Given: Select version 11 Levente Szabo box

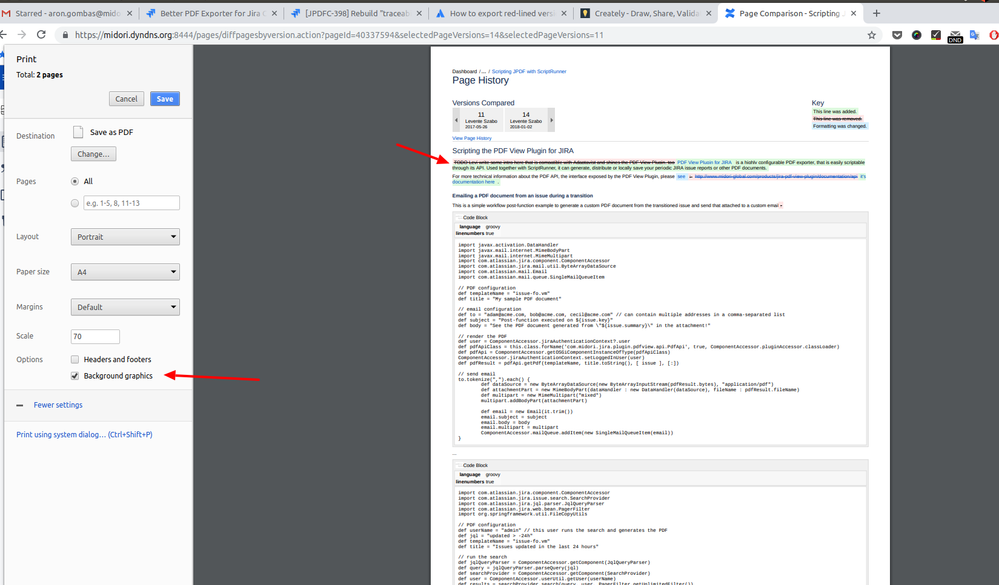Looking at the screenshot, I should tap(481, 120).
